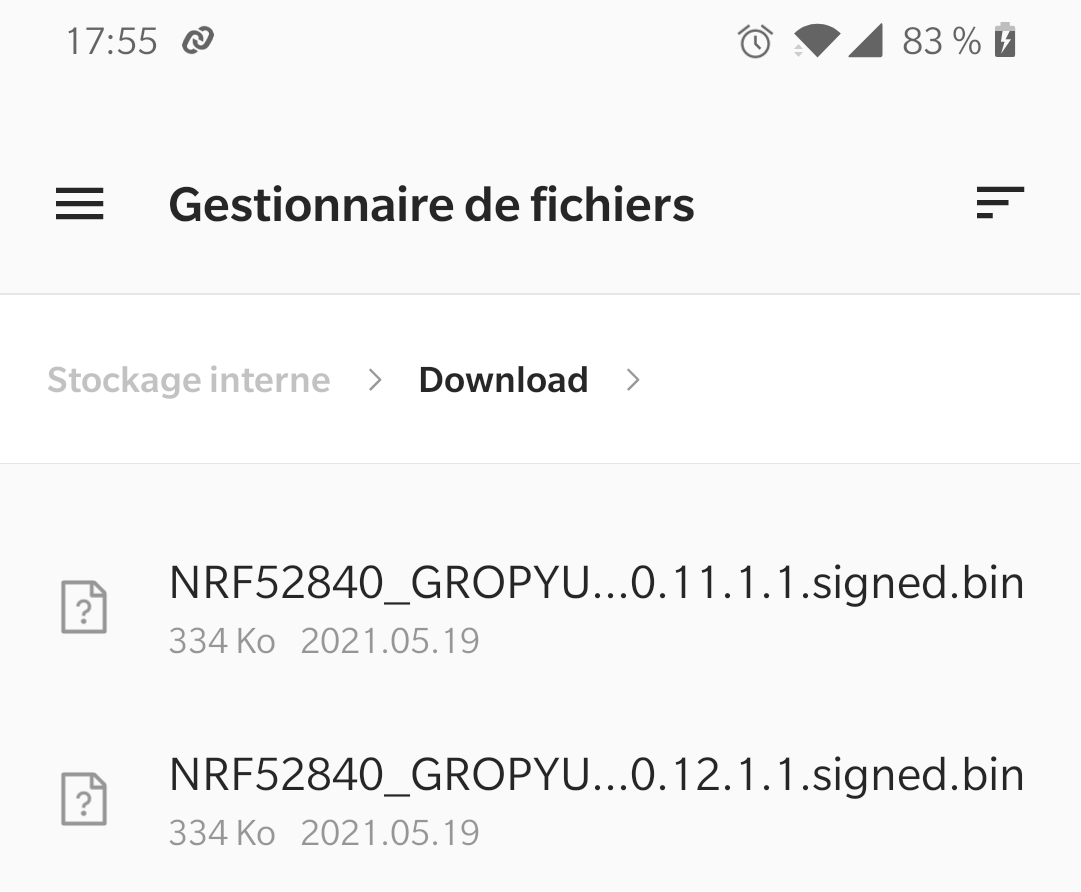Click chevron after Stockage interne

375,380
